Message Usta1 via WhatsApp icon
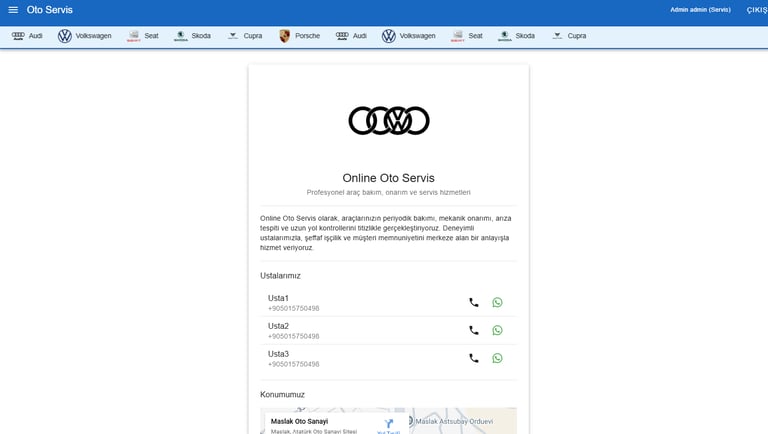 [497, 302]
